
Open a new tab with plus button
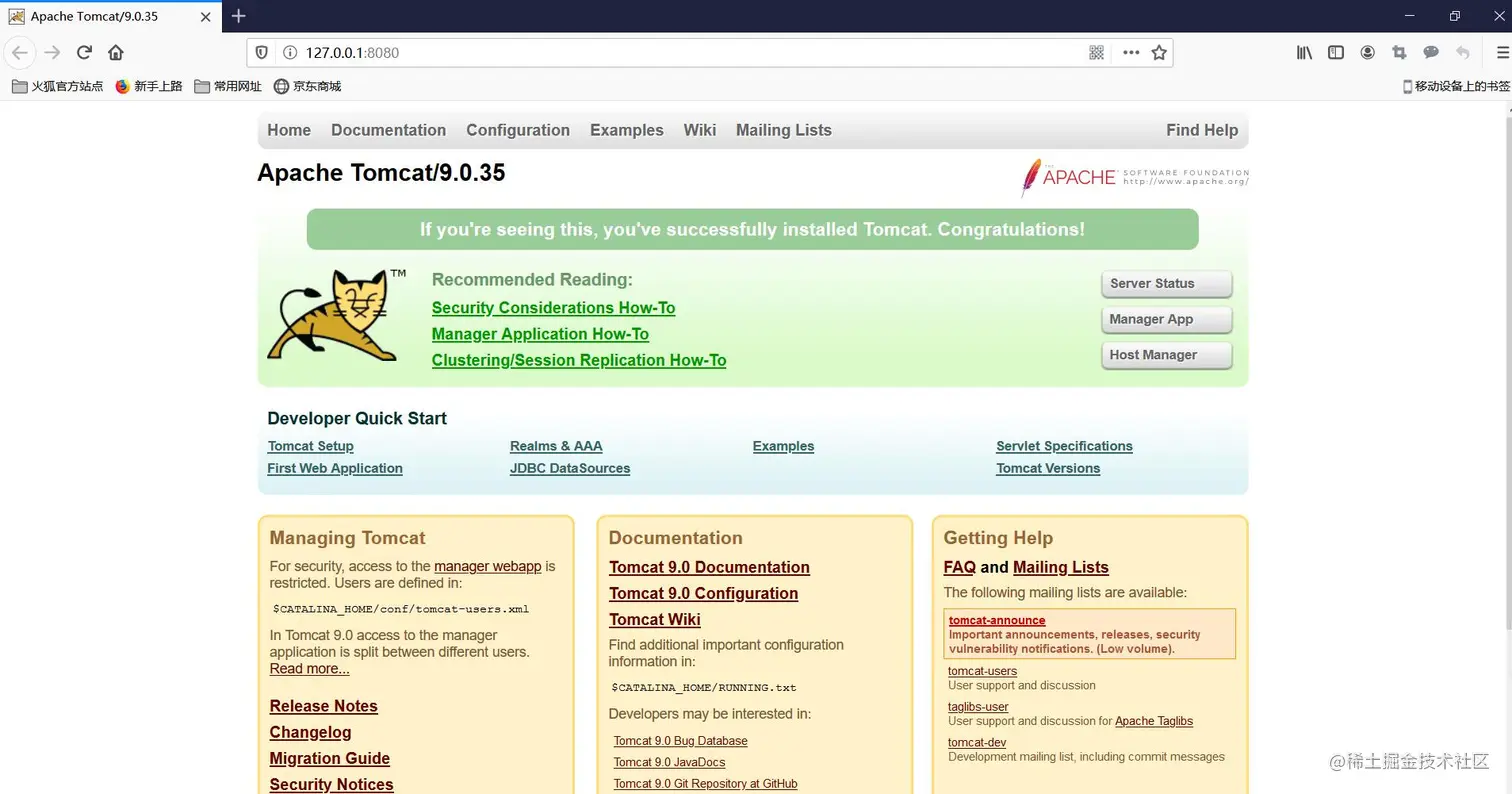click(238, 15)
